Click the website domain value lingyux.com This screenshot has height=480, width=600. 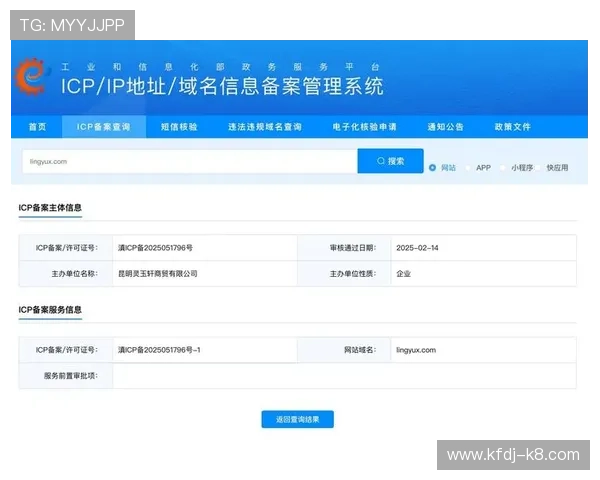pos(416,350)
